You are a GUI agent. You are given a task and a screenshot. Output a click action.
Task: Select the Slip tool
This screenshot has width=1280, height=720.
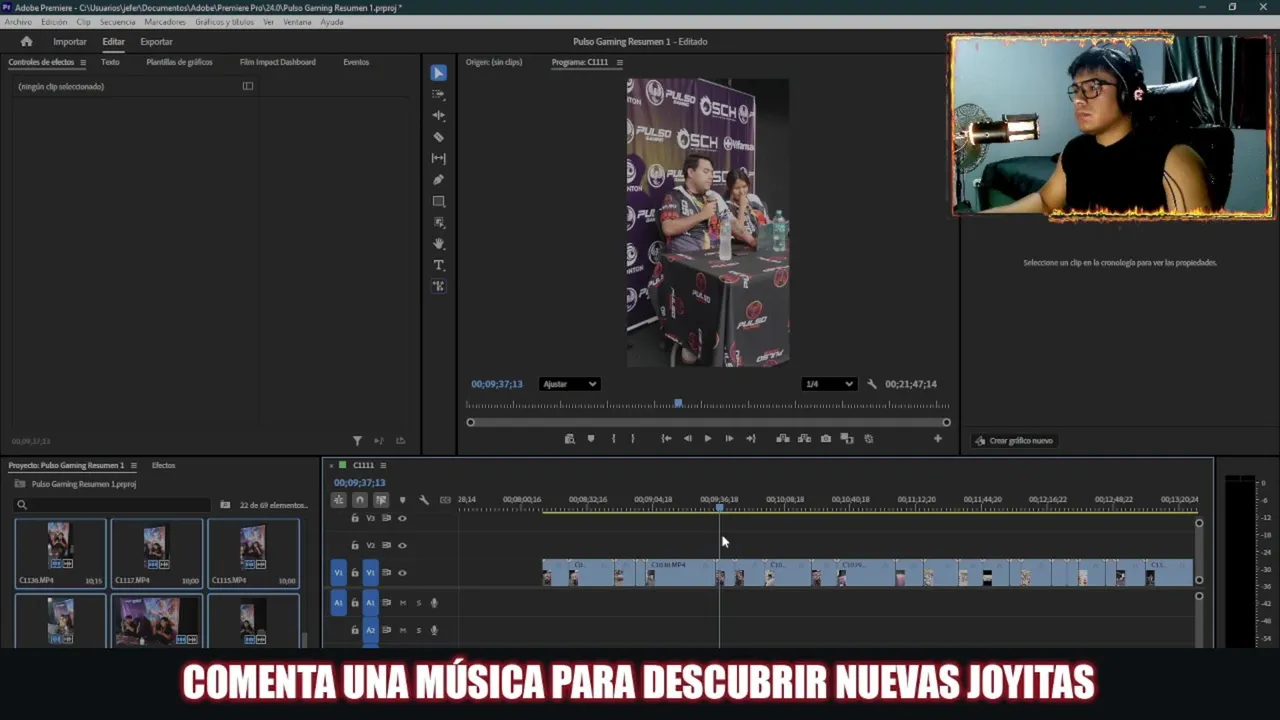[438, 158]
